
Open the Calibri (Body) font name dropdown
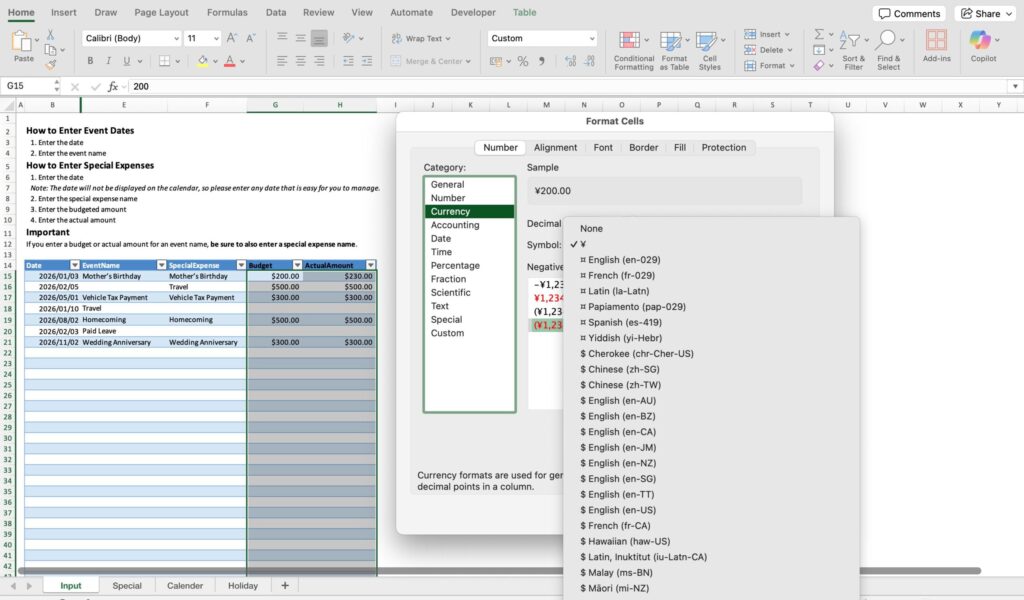click(175, 39)
